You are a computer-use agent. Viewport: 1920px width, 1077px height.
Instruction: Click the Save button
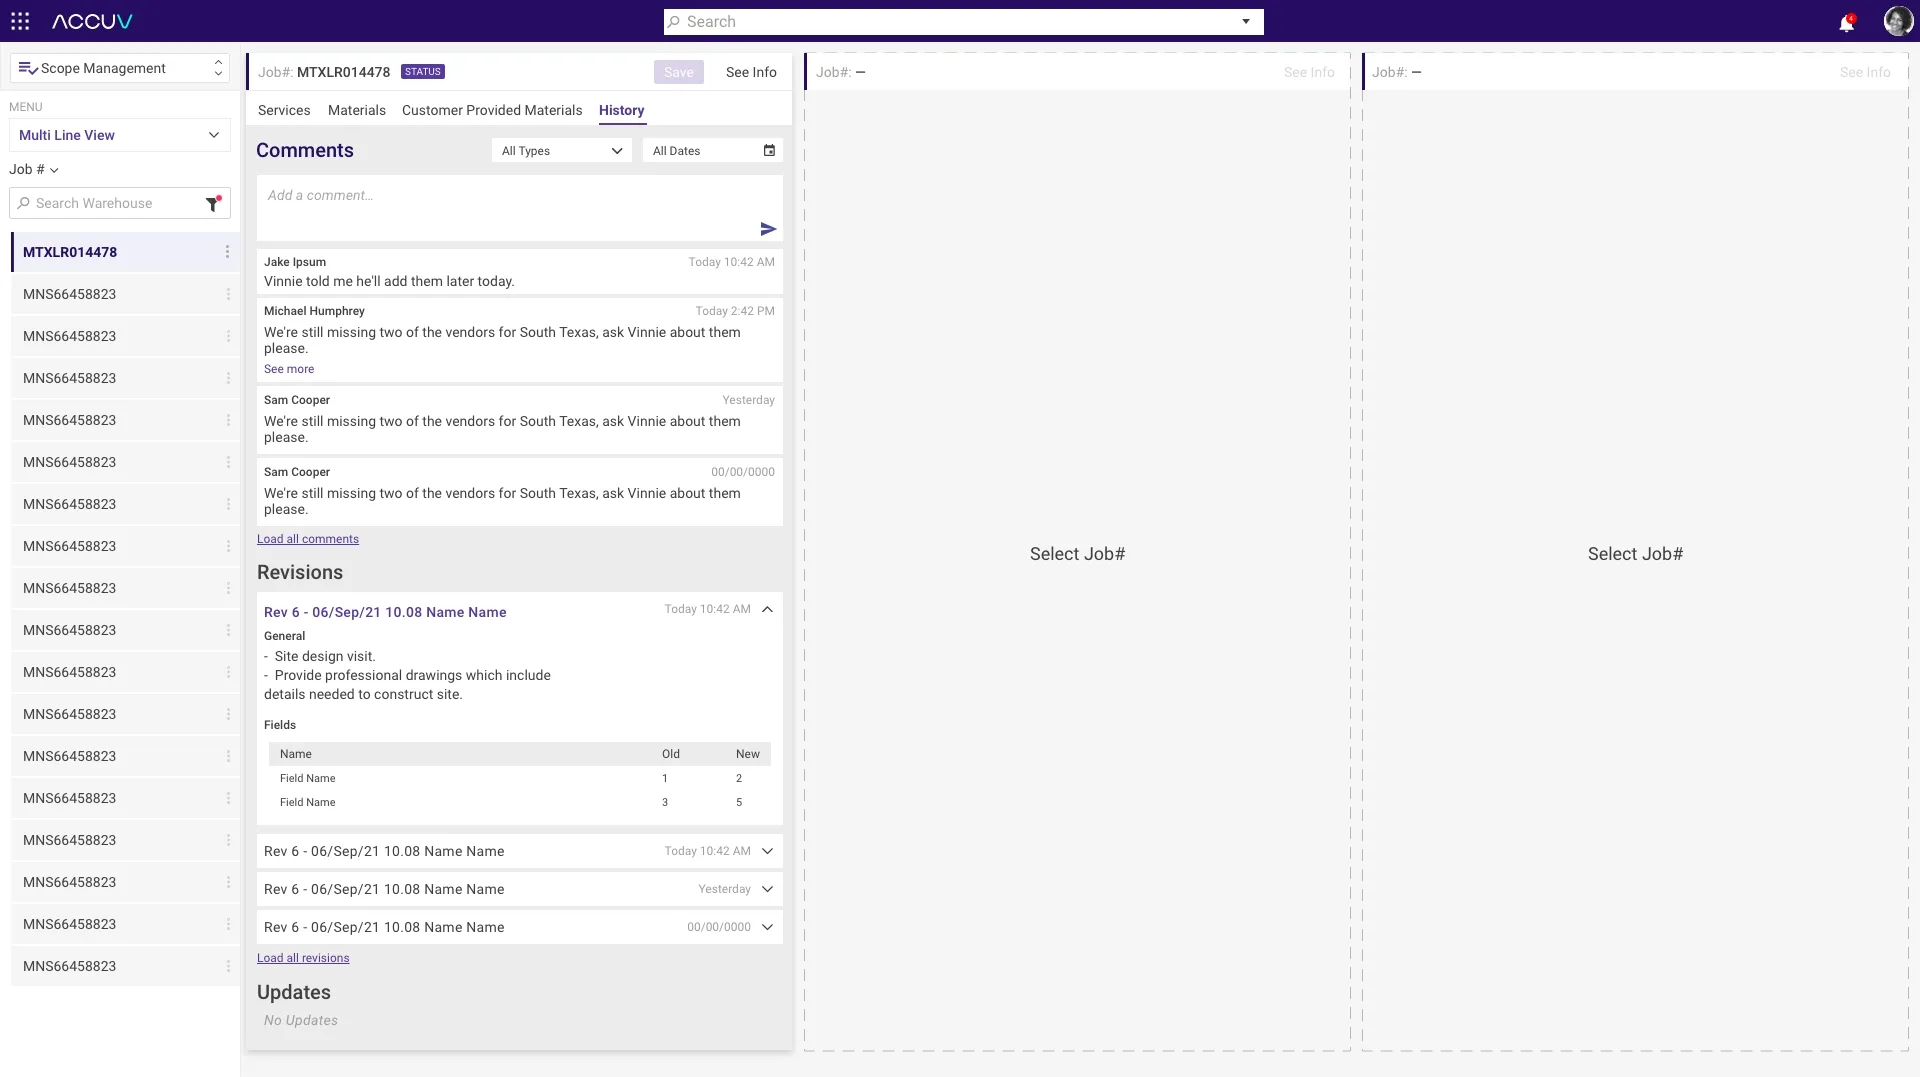[x=679, y=72]
